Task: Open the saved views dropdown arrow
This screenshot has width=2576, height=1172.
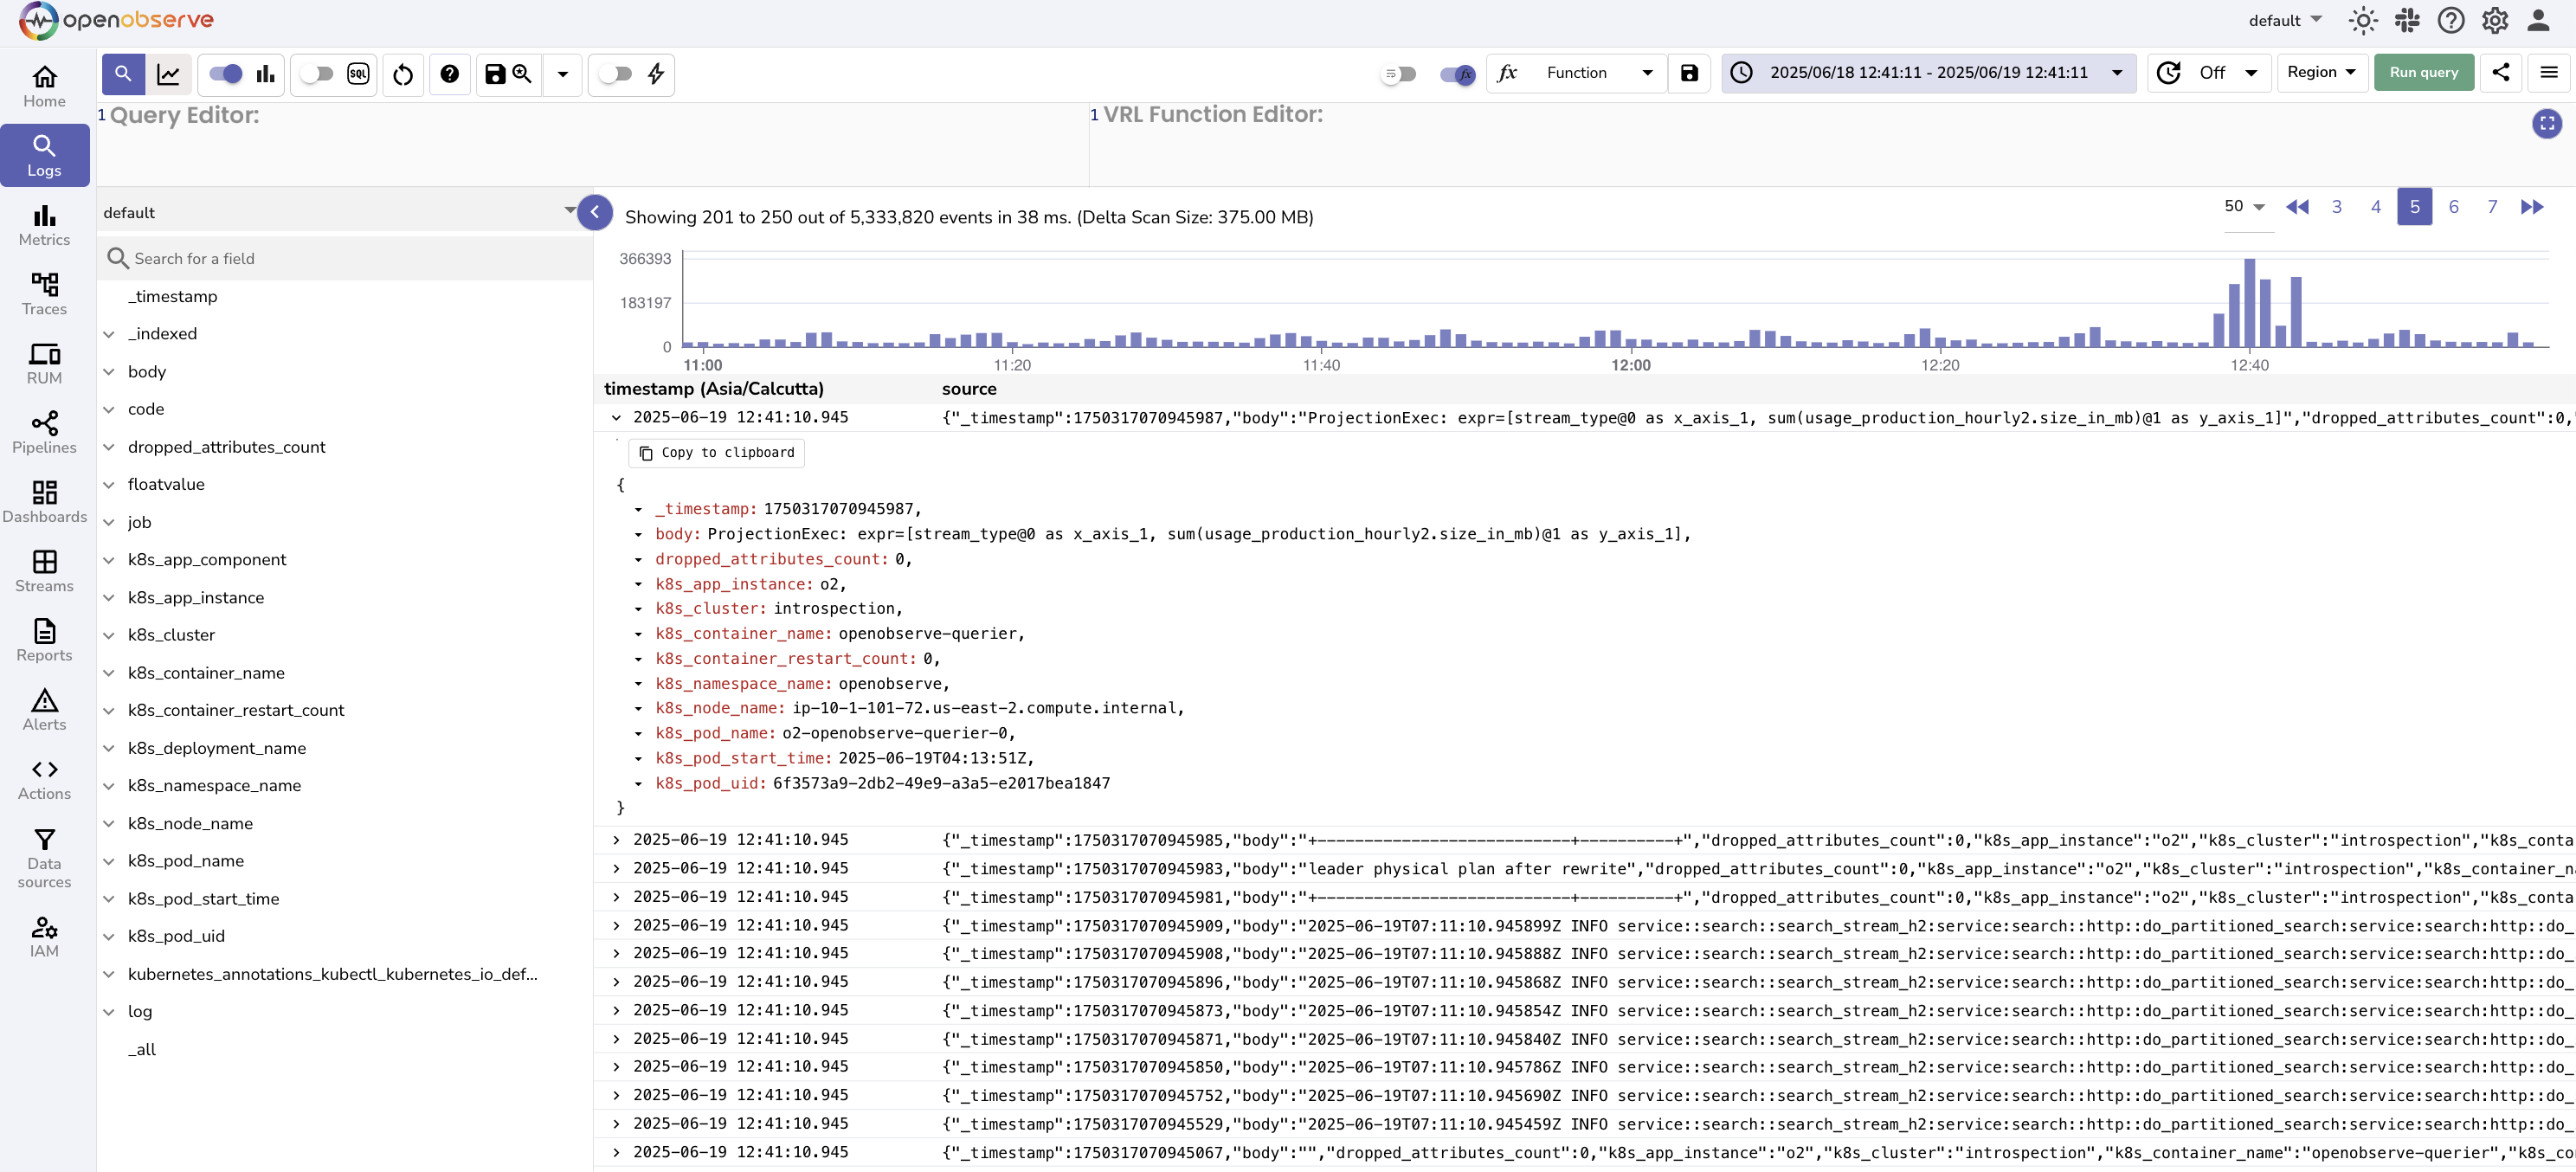Action: [x=562, y=74]
